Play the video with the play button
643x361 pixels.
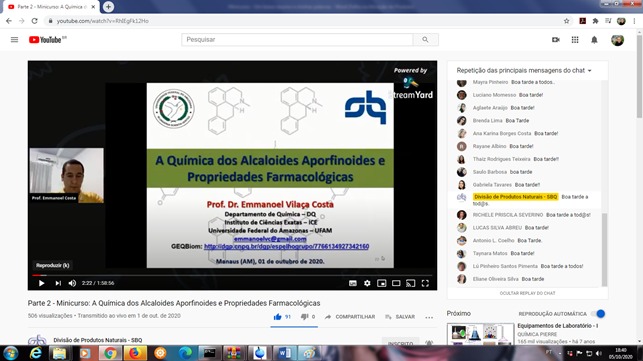pos(41,283)
